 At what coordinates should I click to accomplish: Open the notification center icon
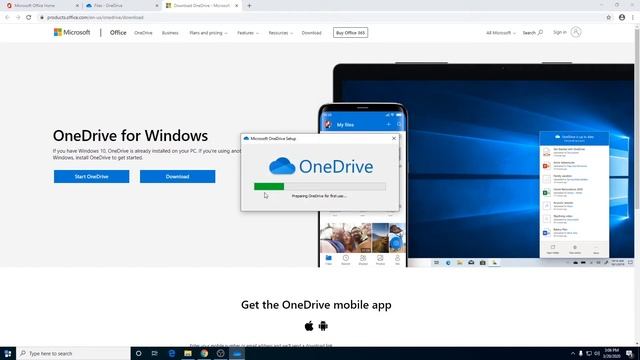click(x=629, y=353)
